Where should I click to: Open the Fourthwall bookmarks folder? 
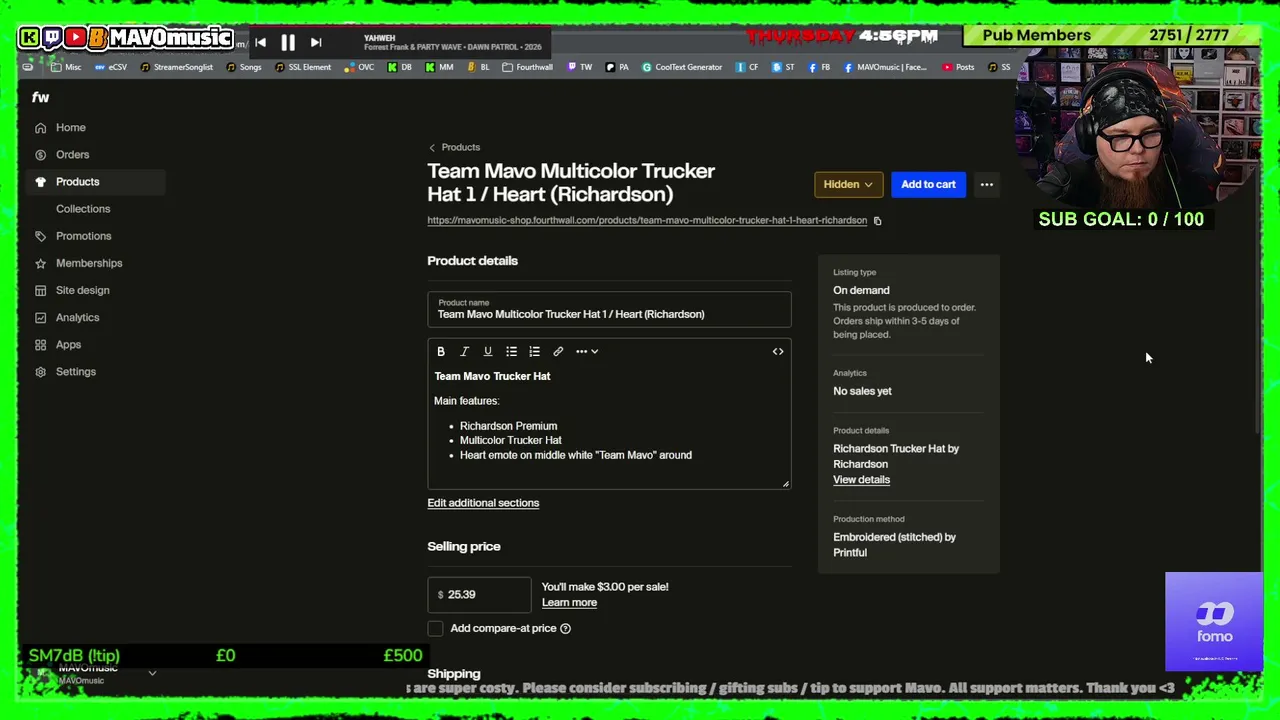(x=527, y=67)
